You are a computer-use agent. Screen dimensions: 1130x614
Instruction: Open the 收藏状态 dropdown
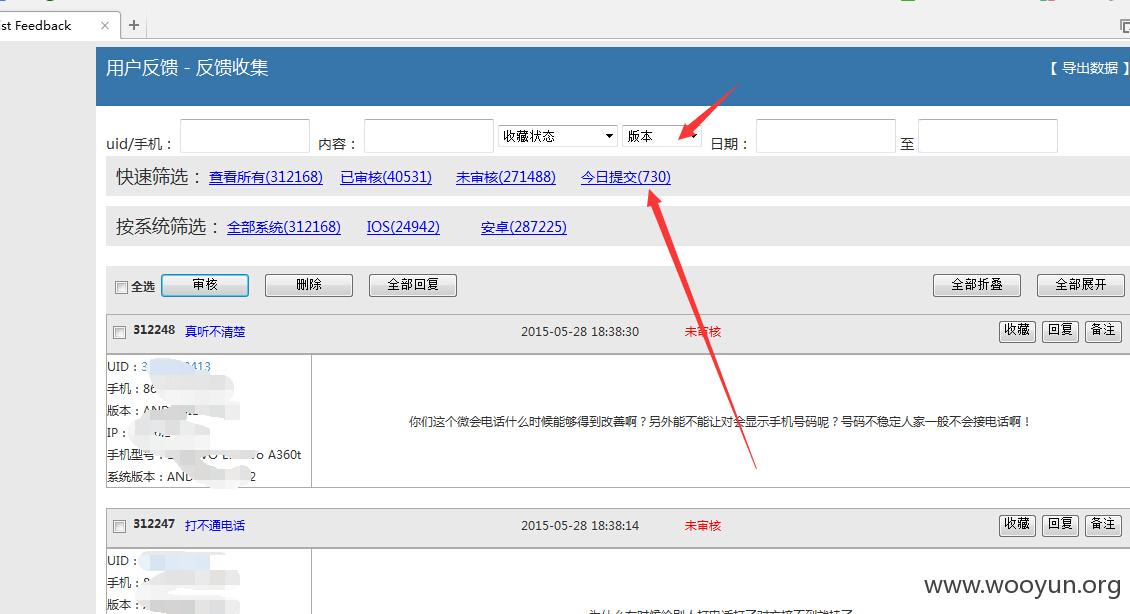[558, 135]
